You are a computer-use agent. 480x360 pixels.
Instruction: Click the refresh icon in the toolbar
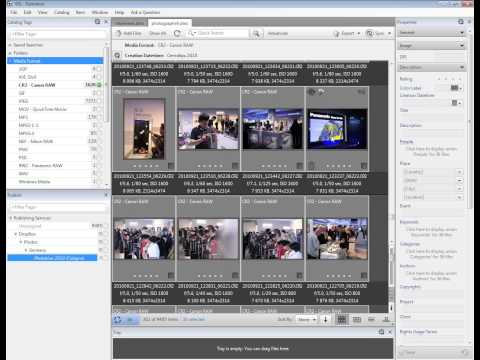177,33
